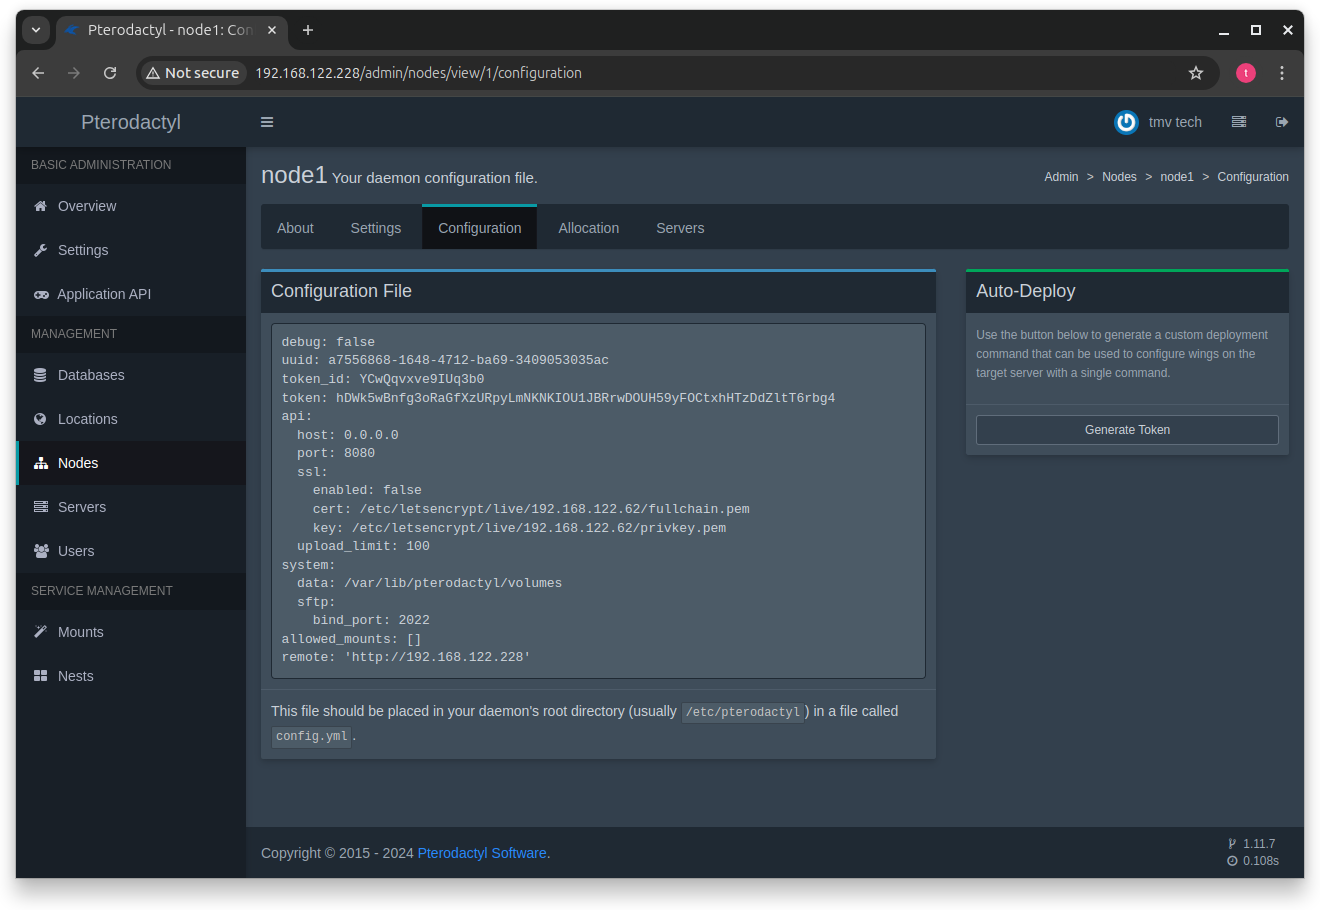Sign out using the logout icon

[1282, 121]
